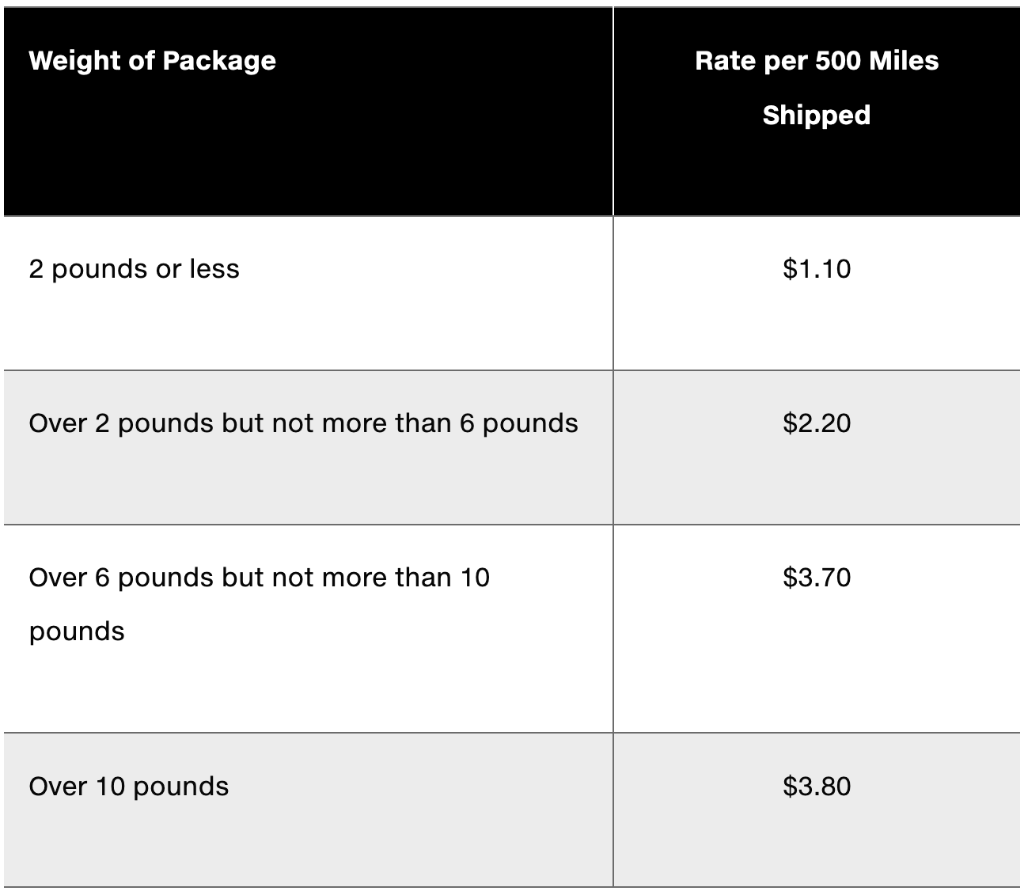Click the $2.20 rate value

coord(817,423)
